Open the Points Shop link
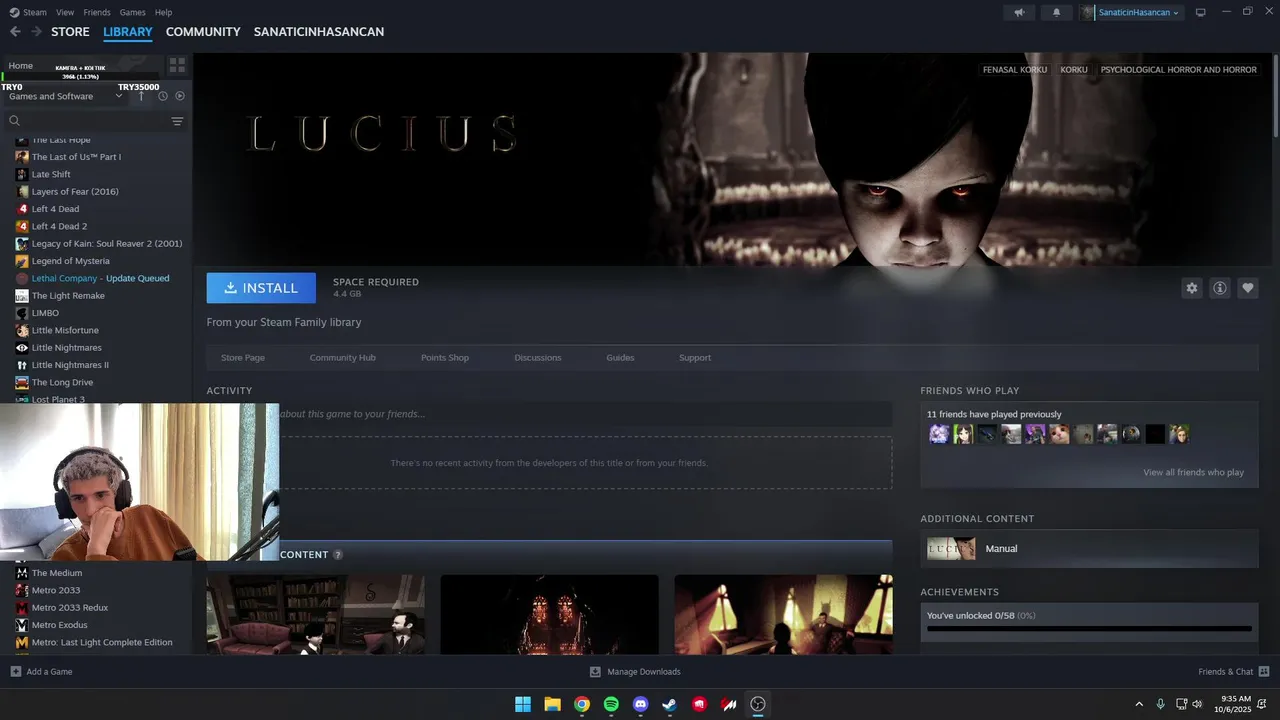1280x720 pixels. click(445, 357)
